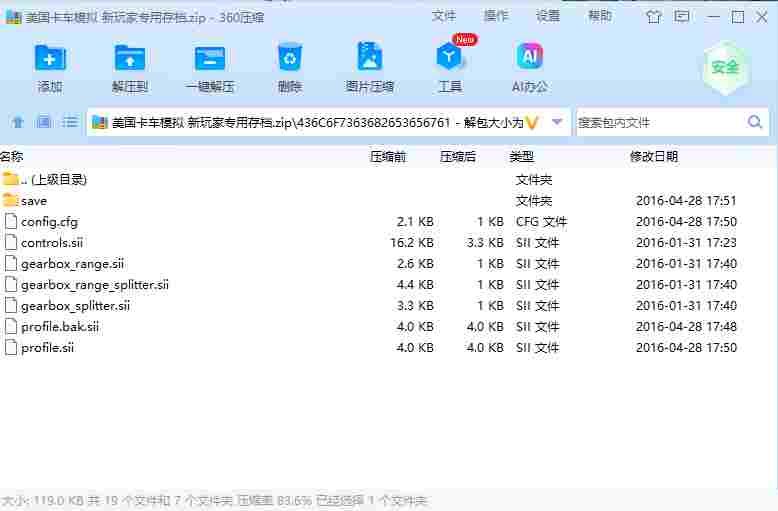
Task: Select the config.cfg file name
Action: (x=49, y=222)
